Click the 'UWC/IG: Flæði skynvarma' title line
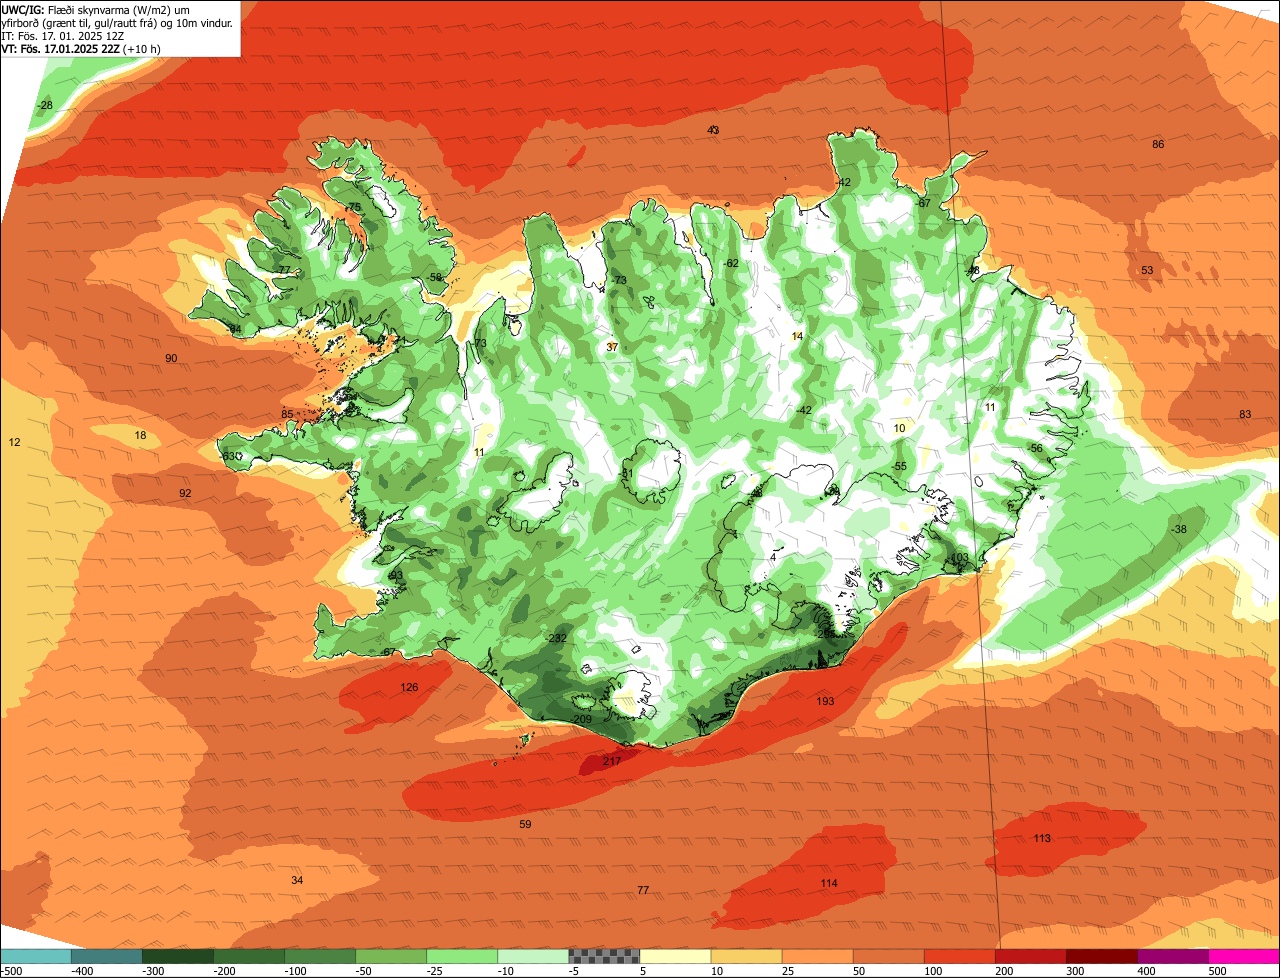Screen dimensions: 1280x978 96,9
